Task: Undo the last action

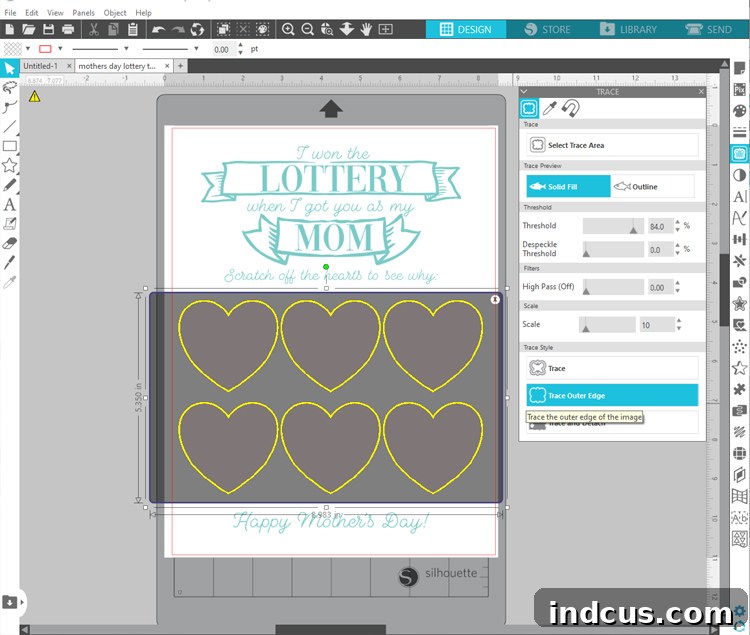Action: pyautogui.click(x=158, y=30)
